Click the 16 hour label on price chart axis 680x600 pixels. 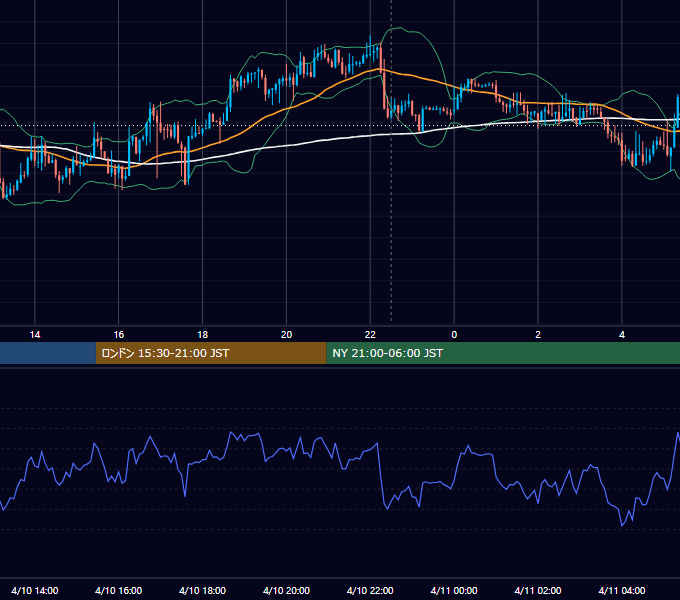[x=118, y=335]
